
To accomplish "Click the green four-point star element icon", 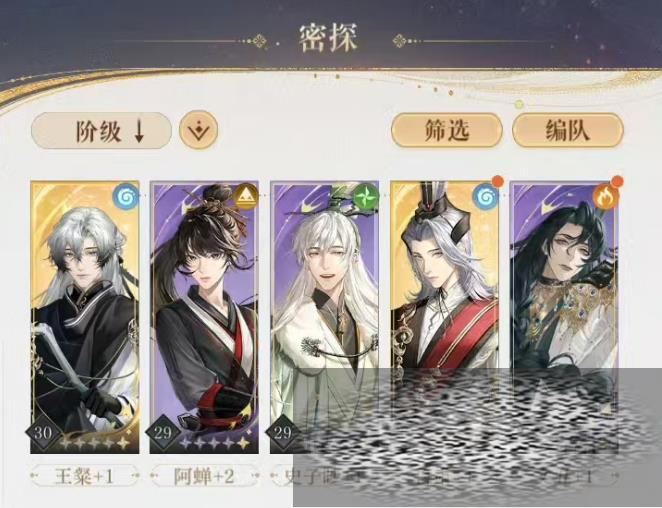I will (366, 196).
